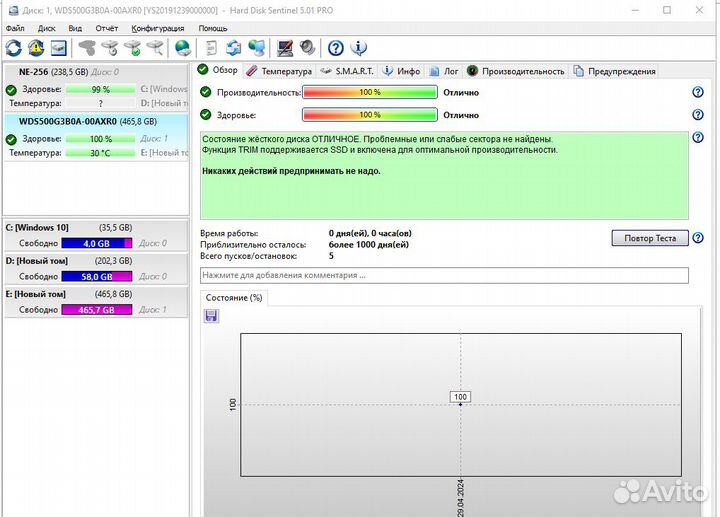
Task: Click the comment input field
Action: (x=444, y=275)
